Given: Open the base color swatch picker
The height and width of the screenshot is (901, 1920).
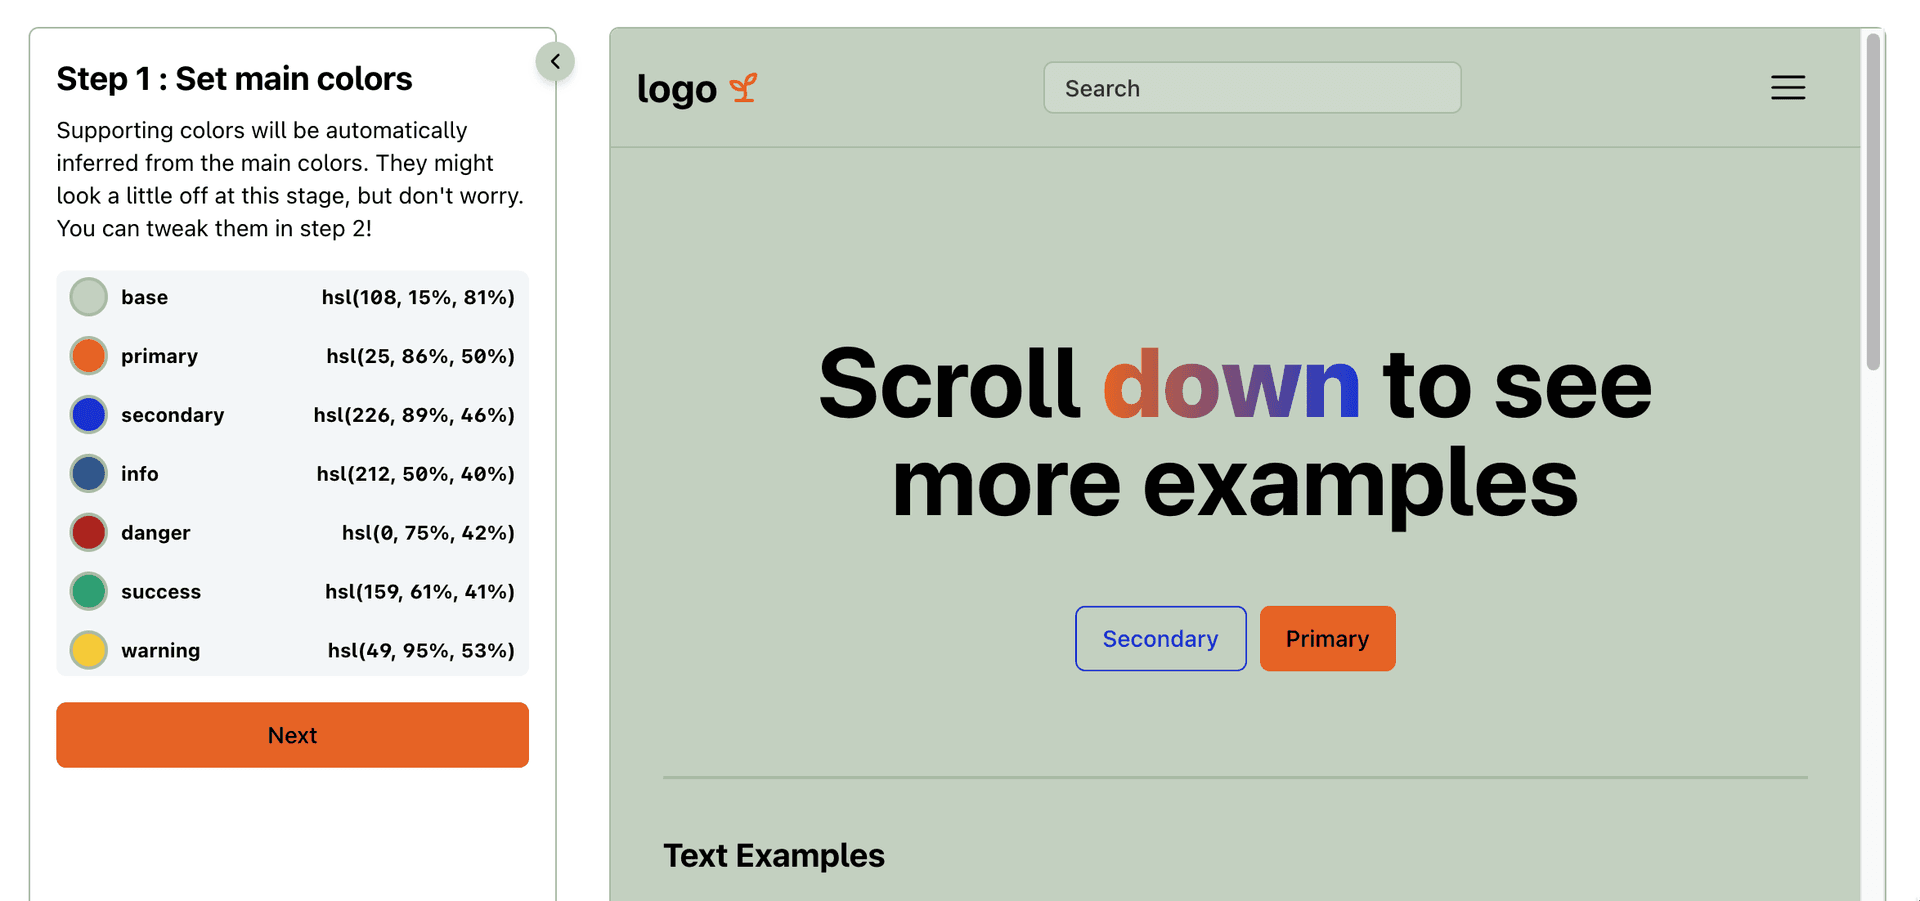Looking at the screenshot, I should (x=88, y=296).
